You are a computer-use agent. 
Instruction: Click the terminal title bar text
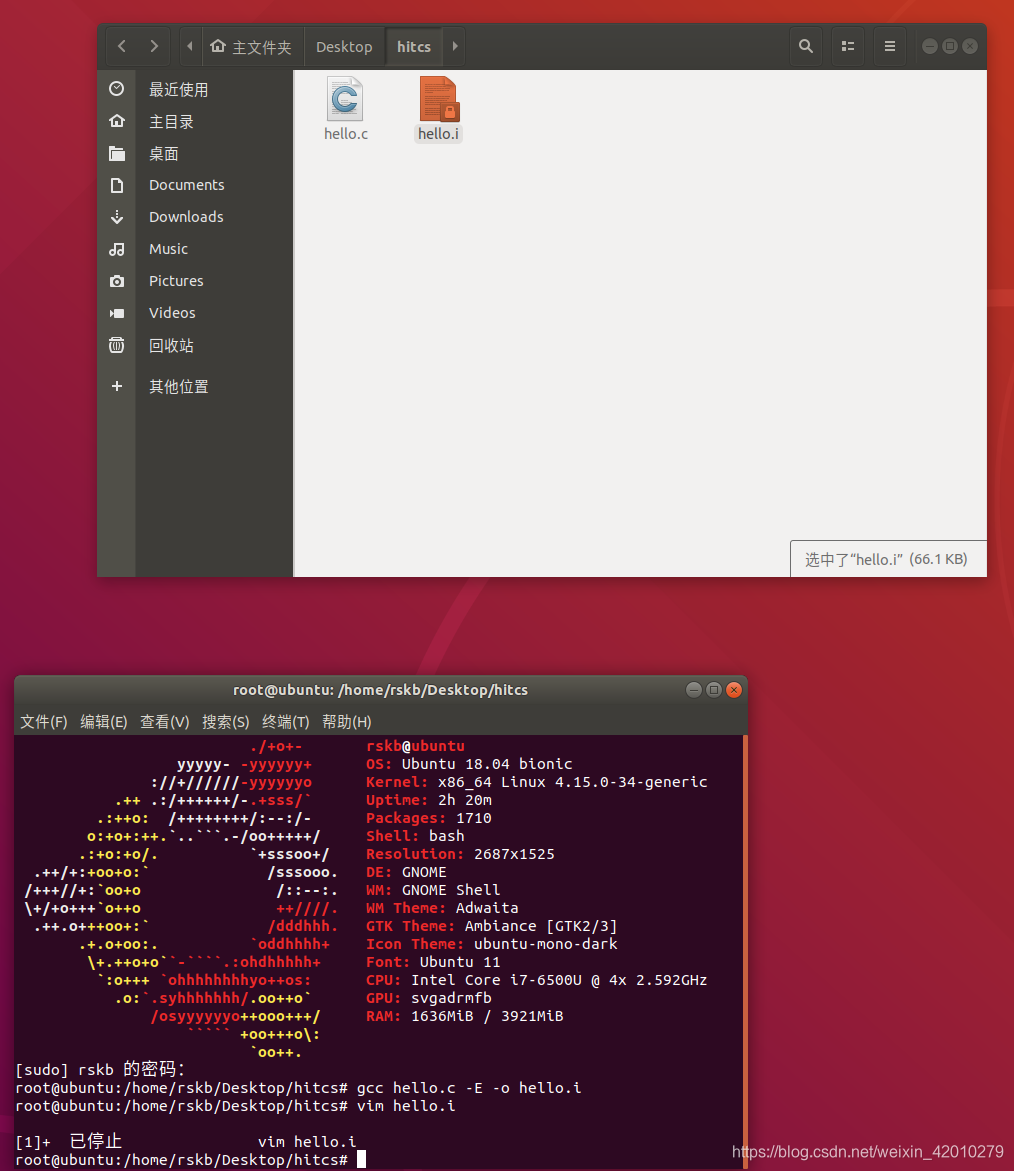380,690
